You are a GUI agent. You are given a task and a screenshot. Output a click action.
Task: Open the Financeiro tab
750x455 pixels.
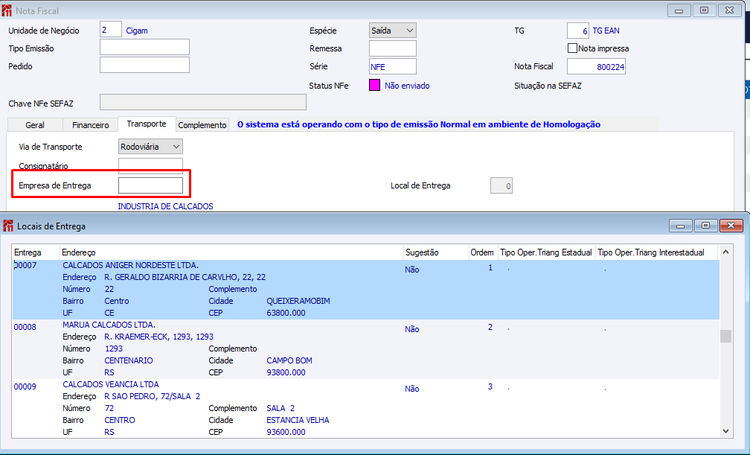tap(90, 125)
